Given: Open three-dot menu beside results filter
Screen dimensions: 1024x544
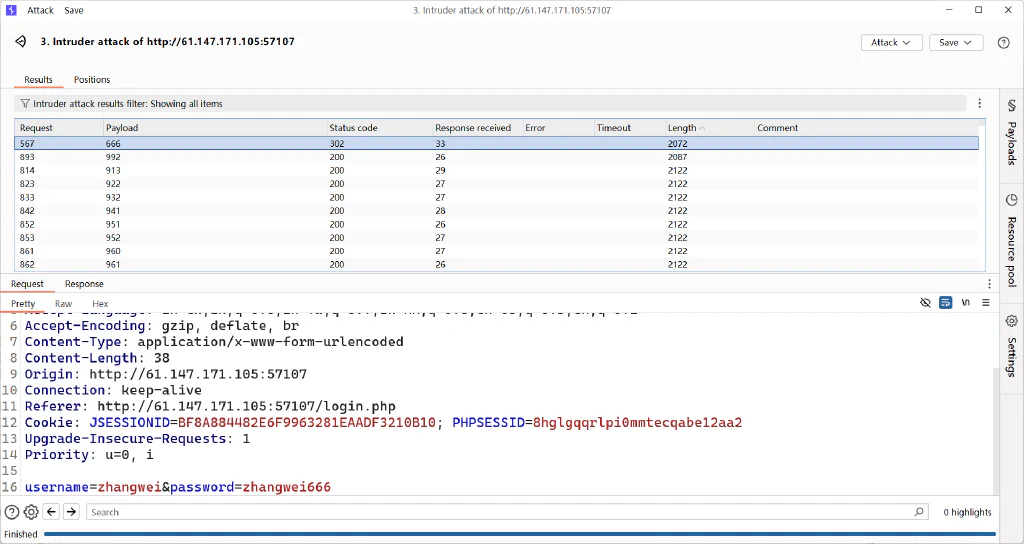Looking at the screenshot, I should pyautogui.click(x=980, y=103).
